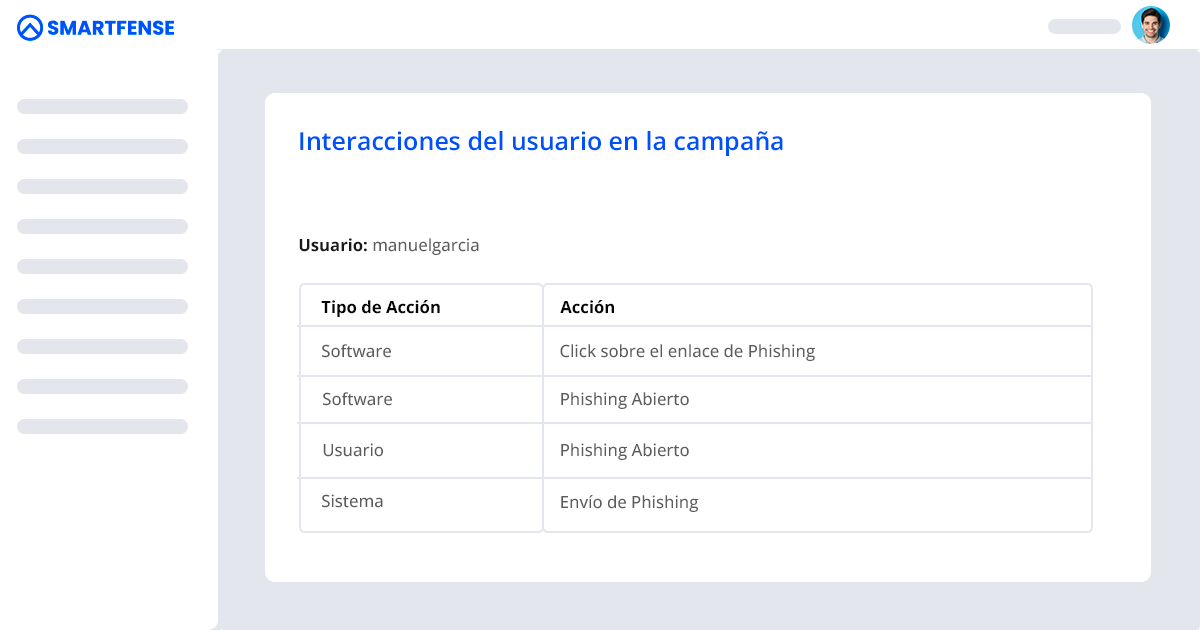
Task: Click the second Software type cell
Action: tap(421, 399)
